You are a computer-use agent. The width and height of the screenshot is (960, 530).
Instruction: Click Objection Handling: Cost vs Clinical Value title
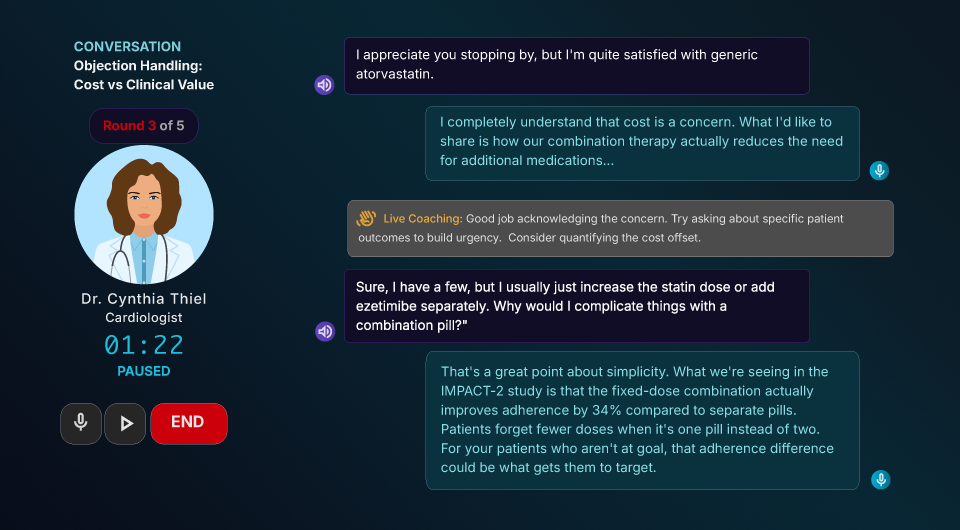(x=144, y=75)
